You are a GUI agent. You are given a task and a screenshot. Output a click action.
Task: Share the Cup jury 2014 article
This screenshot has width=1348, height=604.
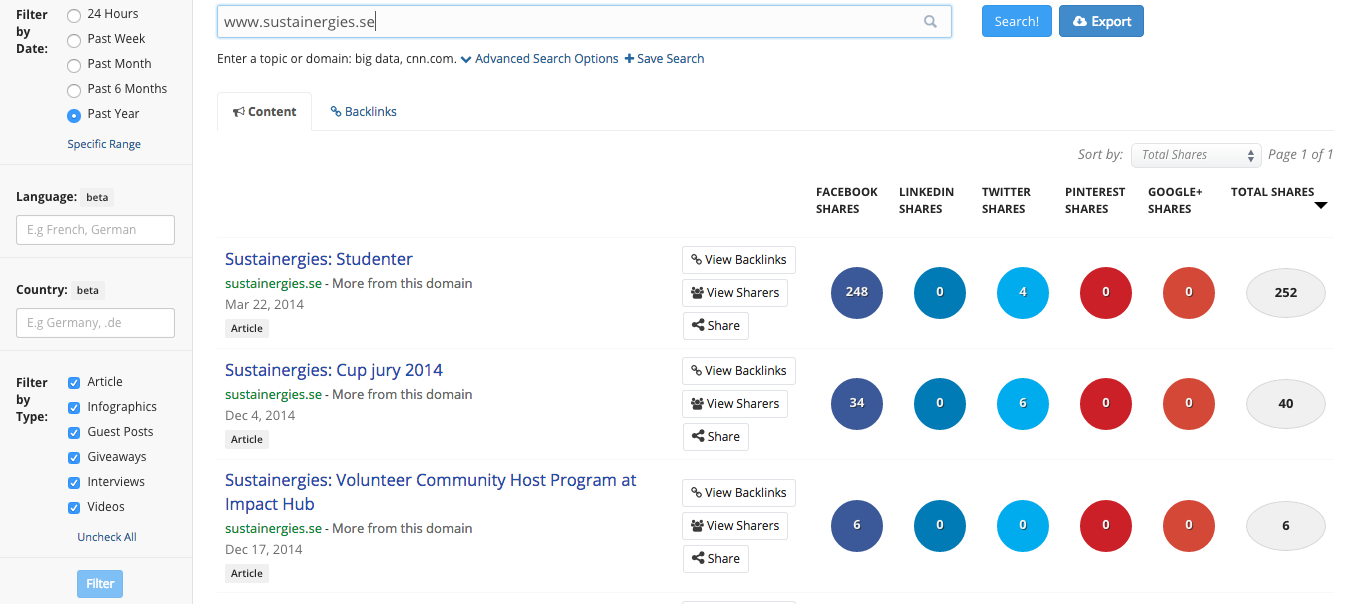715,437
